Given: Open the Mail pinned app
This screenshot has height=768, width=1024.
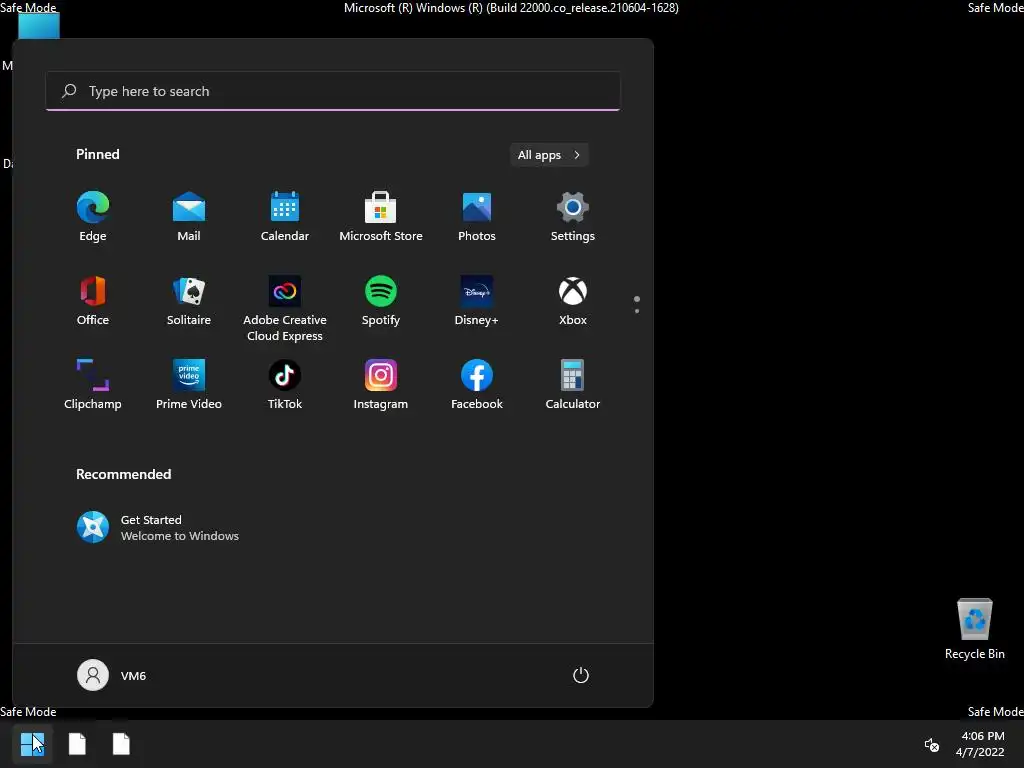Looking at the screenshot, I should (x=189, y=217).
